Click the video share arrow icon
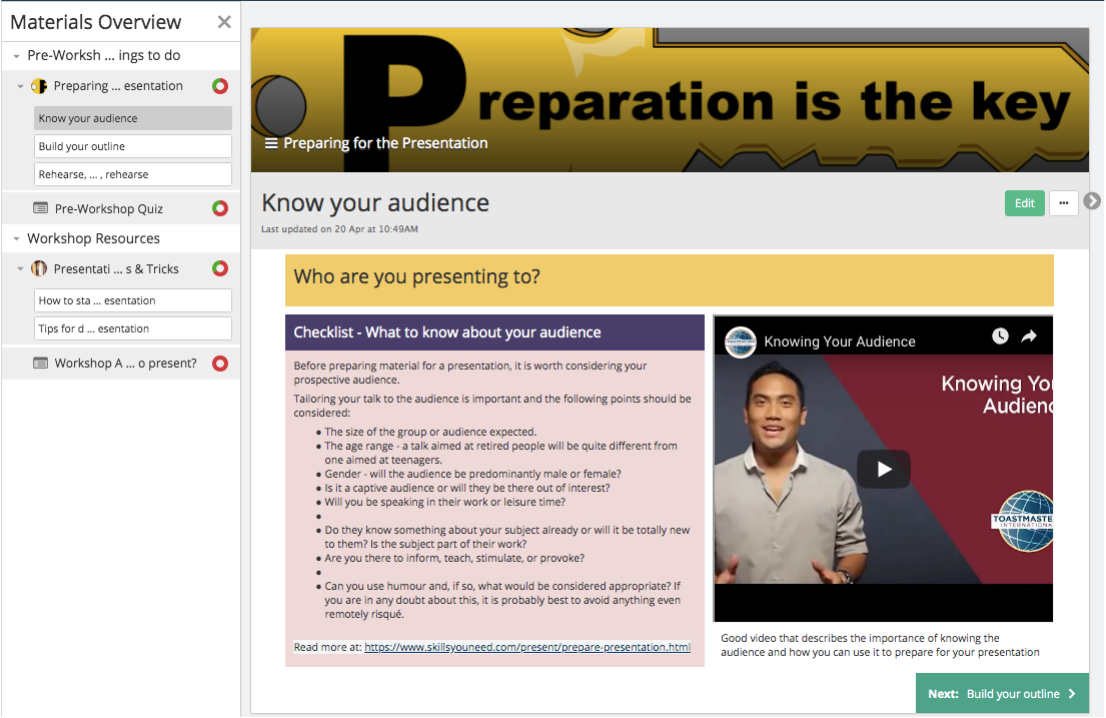The height and width of the screenshot is (718, 1106). [x=1028, y=336]
